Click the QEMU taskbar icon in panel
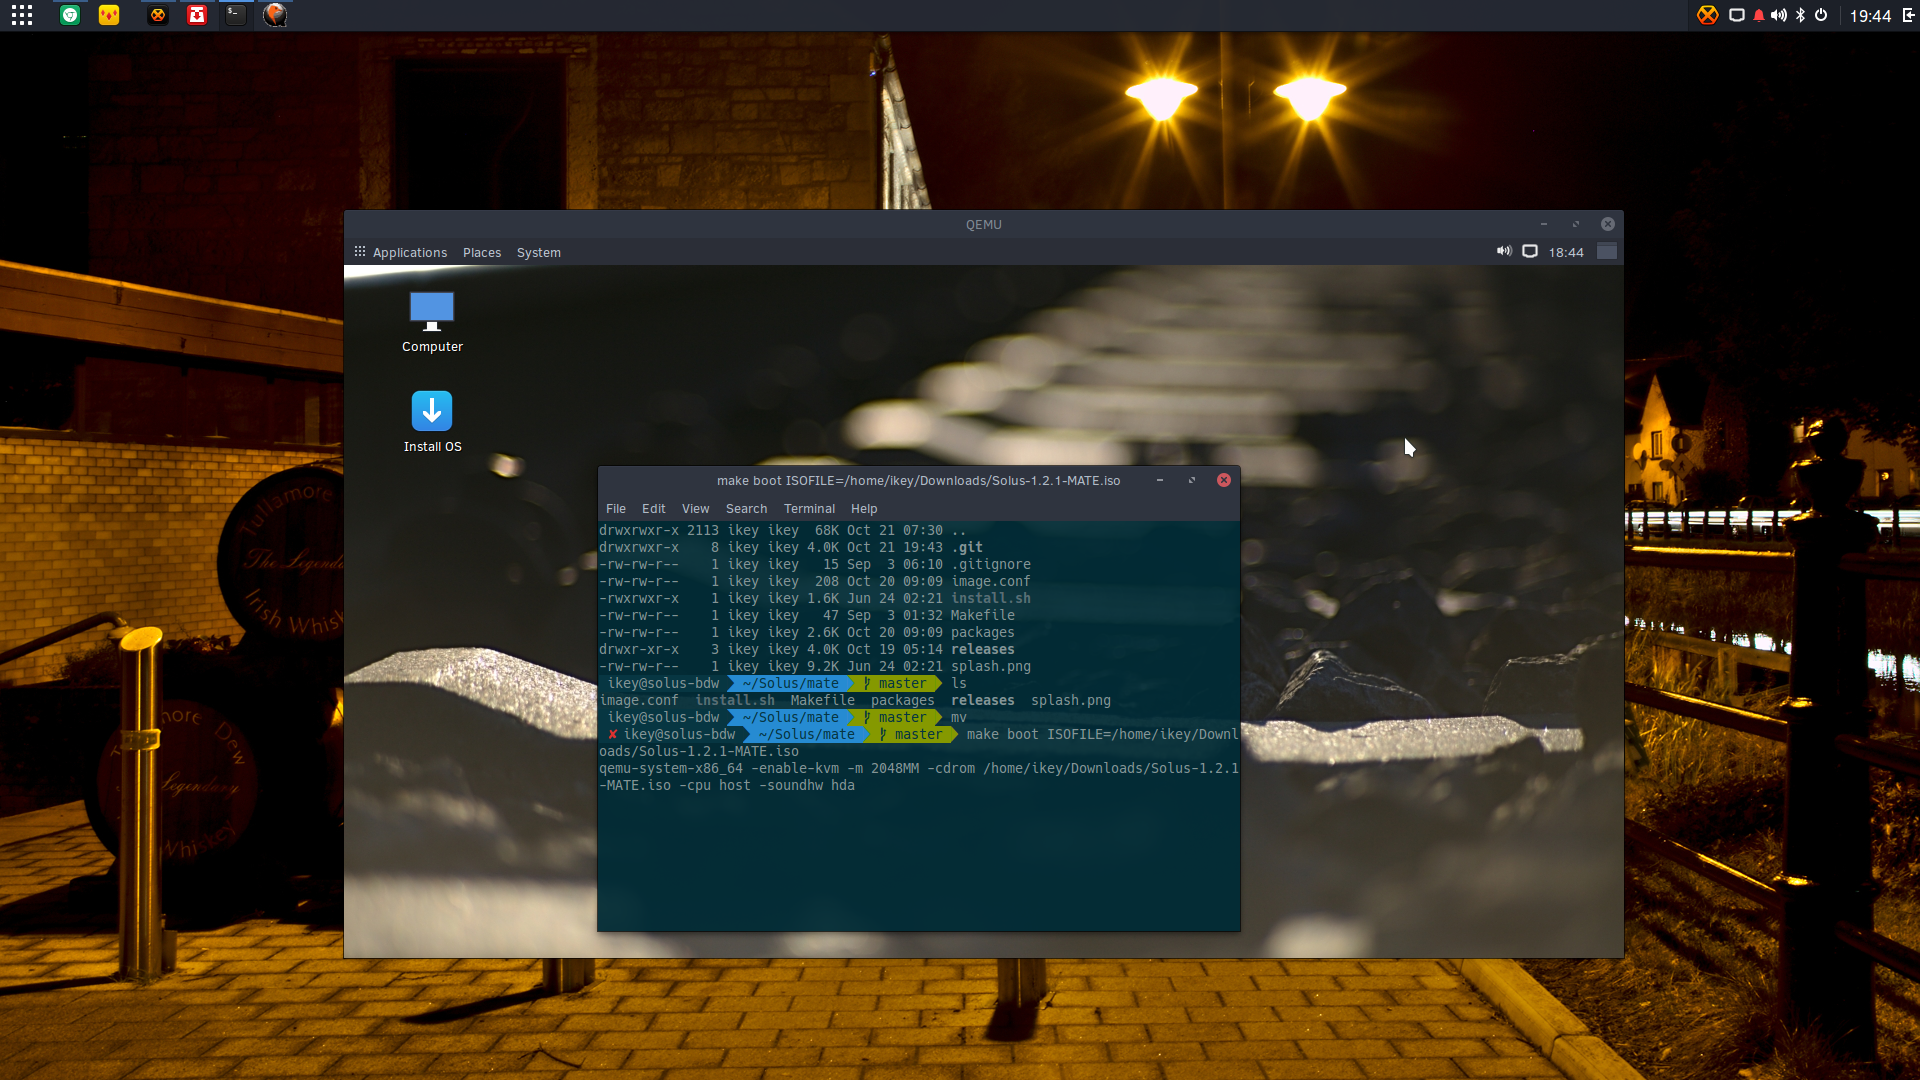The width and height of the screenshot is (1920, 1080). [158, 15]
